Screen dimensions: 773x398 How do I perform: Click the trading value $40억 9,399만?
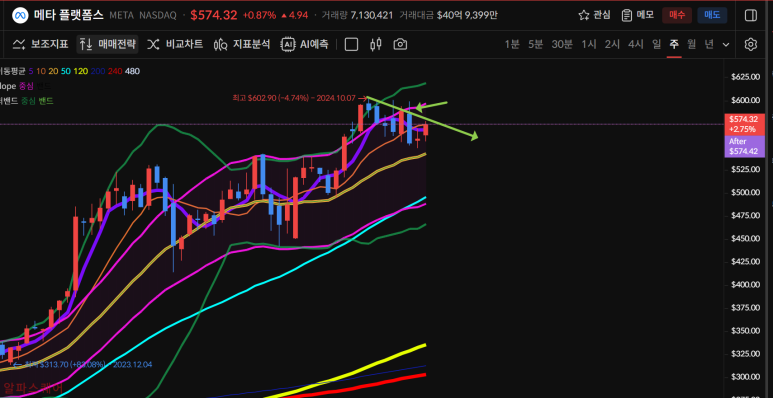pos(467,15)
